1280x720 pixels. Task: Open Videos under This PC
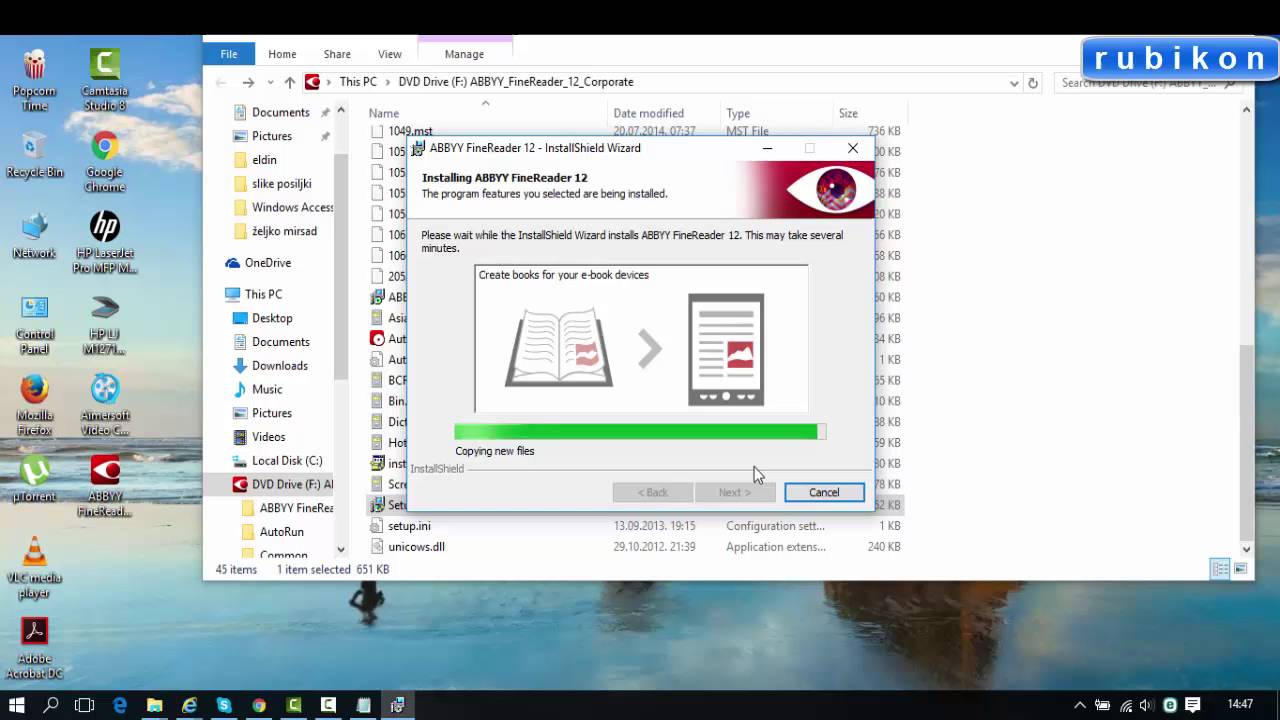click(268, 437)
